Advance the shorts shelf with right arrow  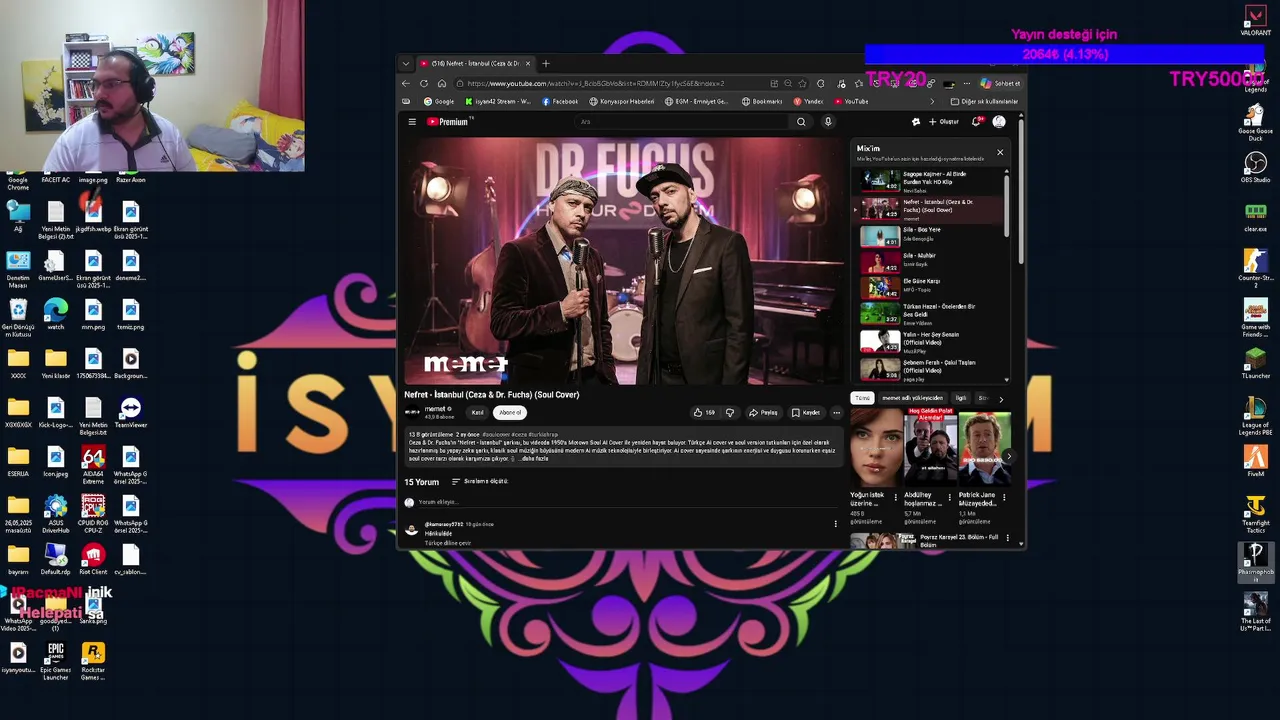point(1008,456)
